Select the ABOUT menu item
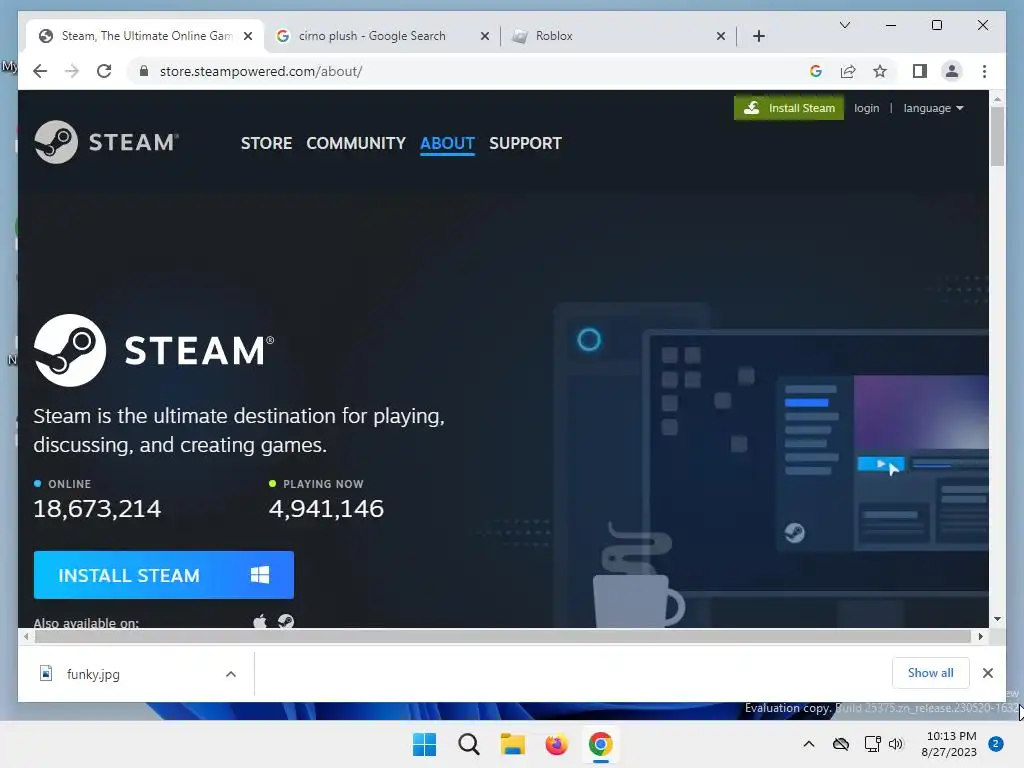Screen dimensions: 1024x768 [x=447, y=143]
